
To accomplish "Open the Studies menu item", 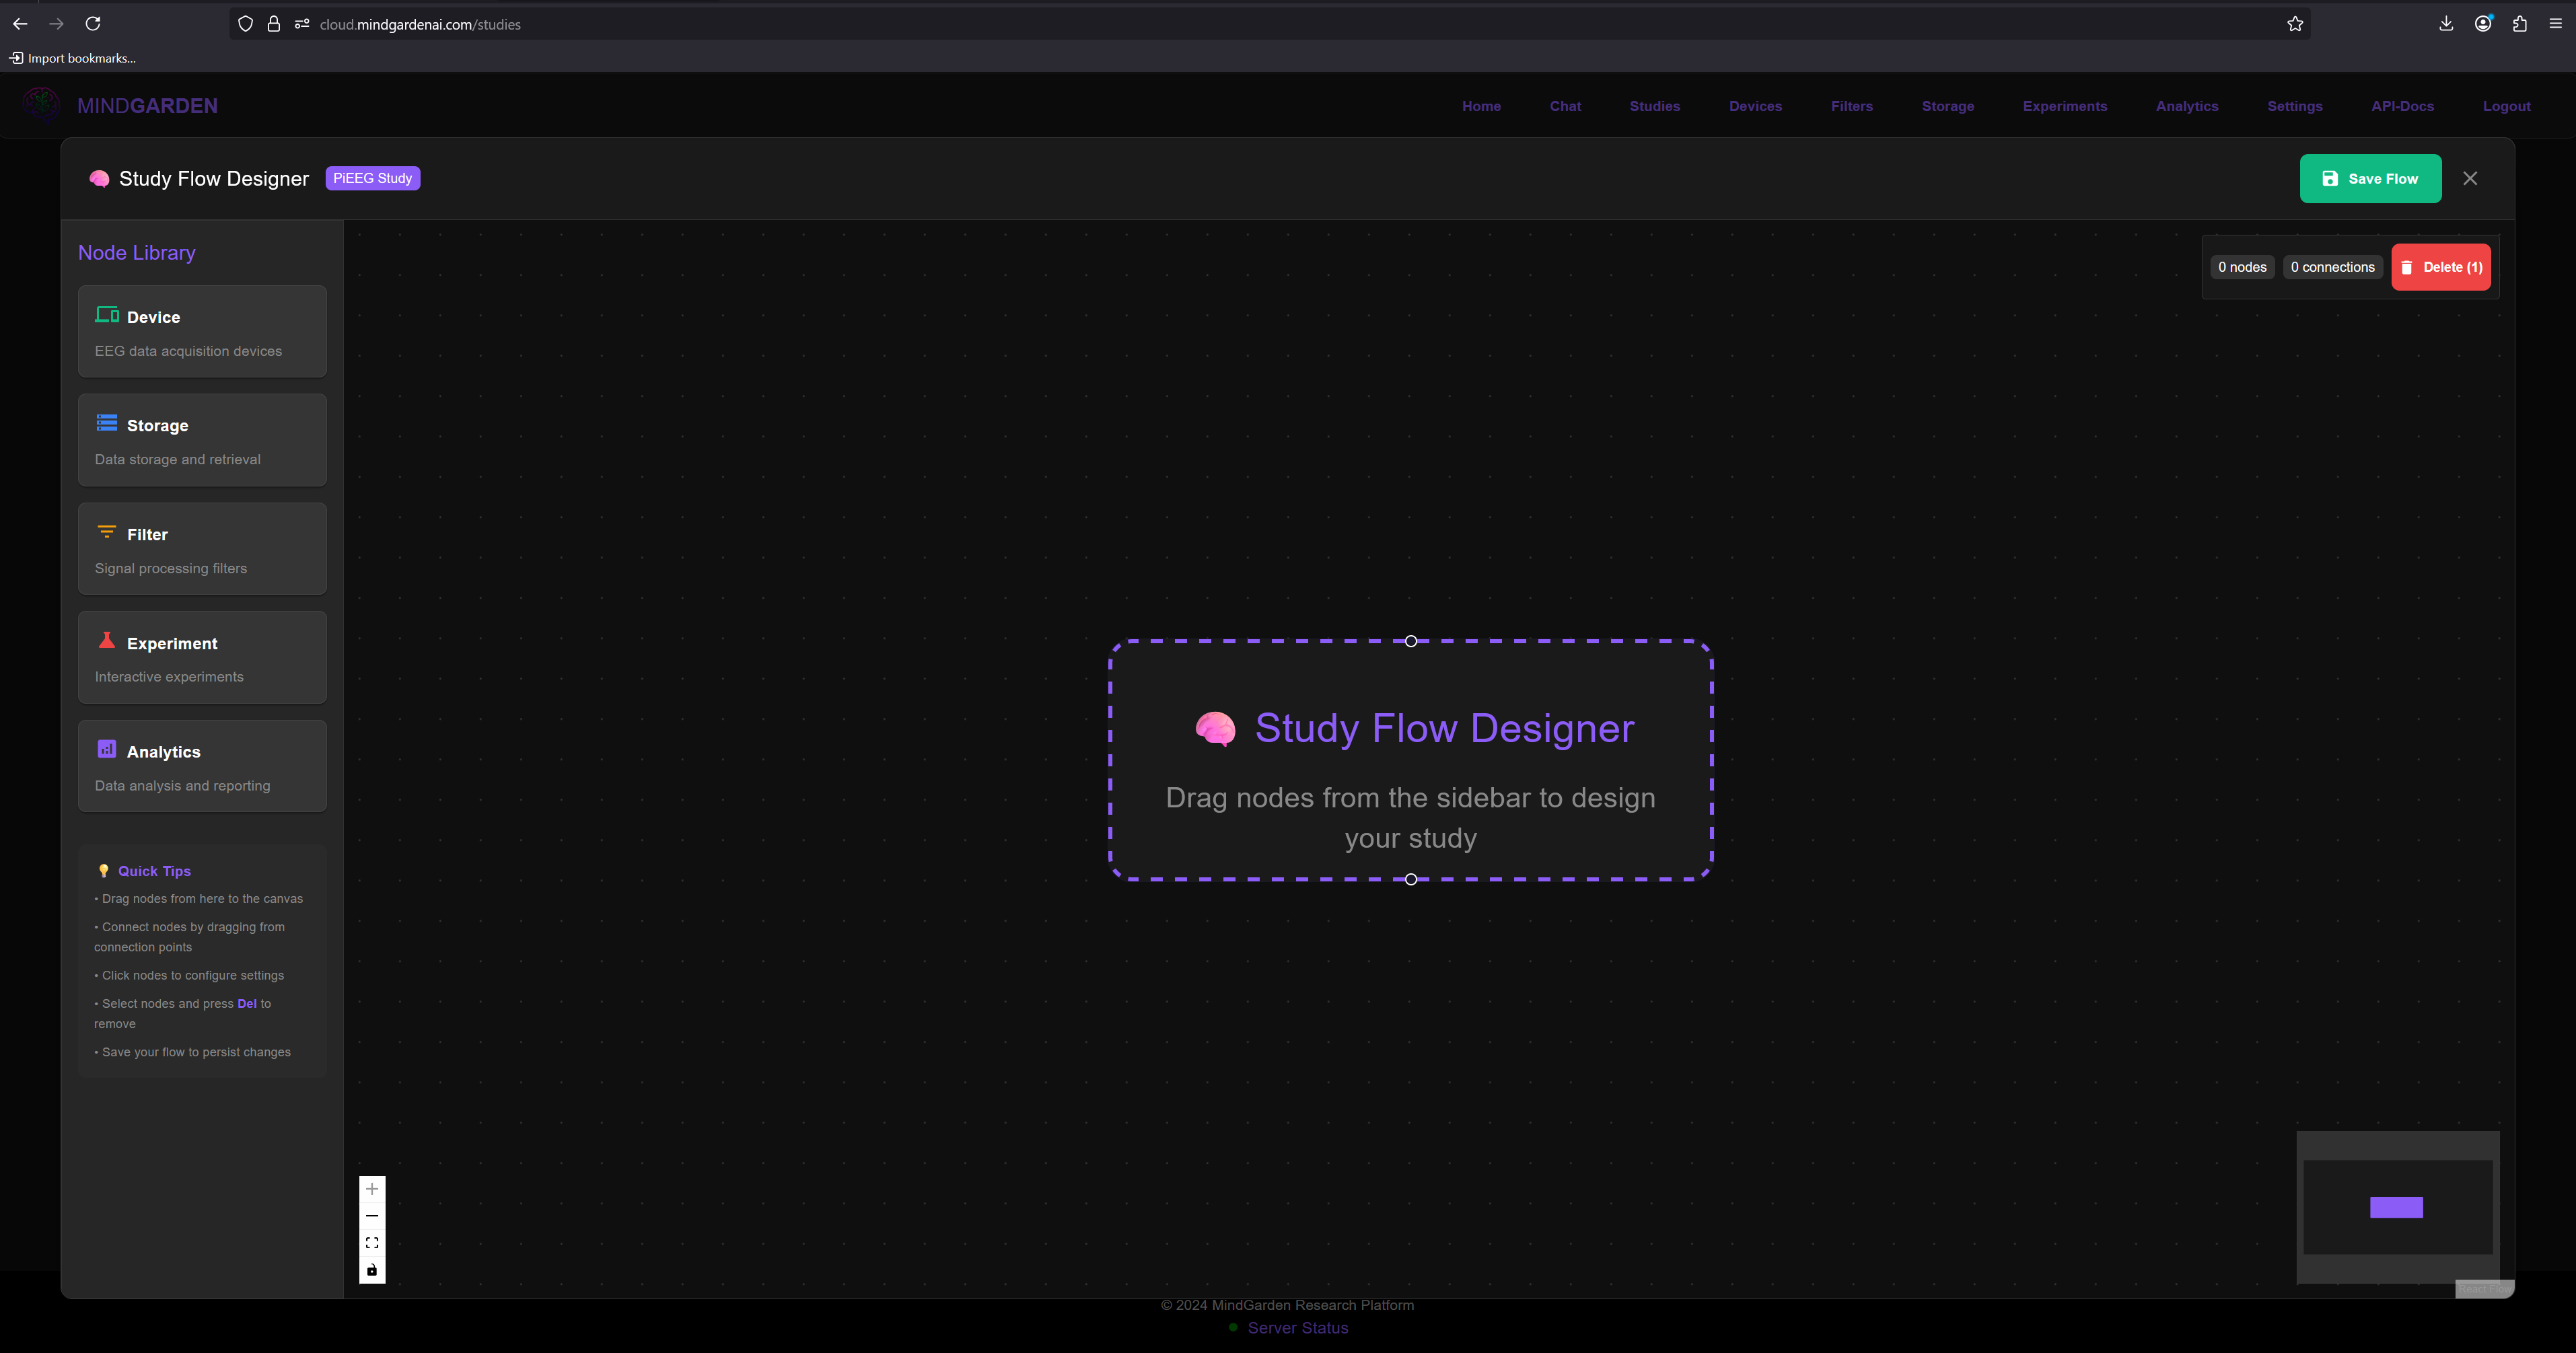I will (x=1654, y=106).
